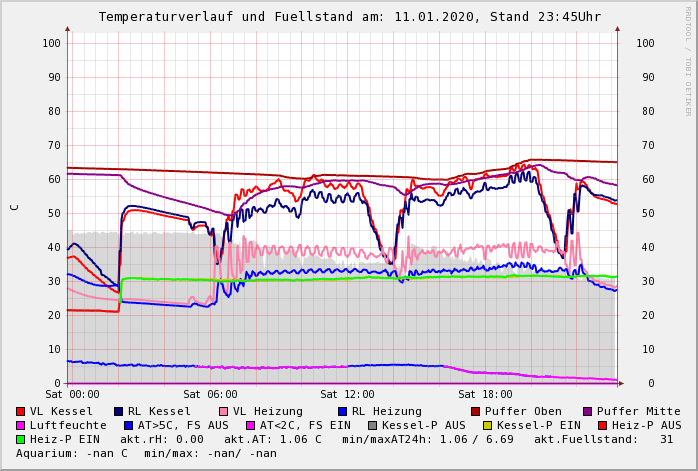Select the green Heiz-P EIN legend swatch
The image size is (698, 471).
pyautogui.click(x=21, y=439)
